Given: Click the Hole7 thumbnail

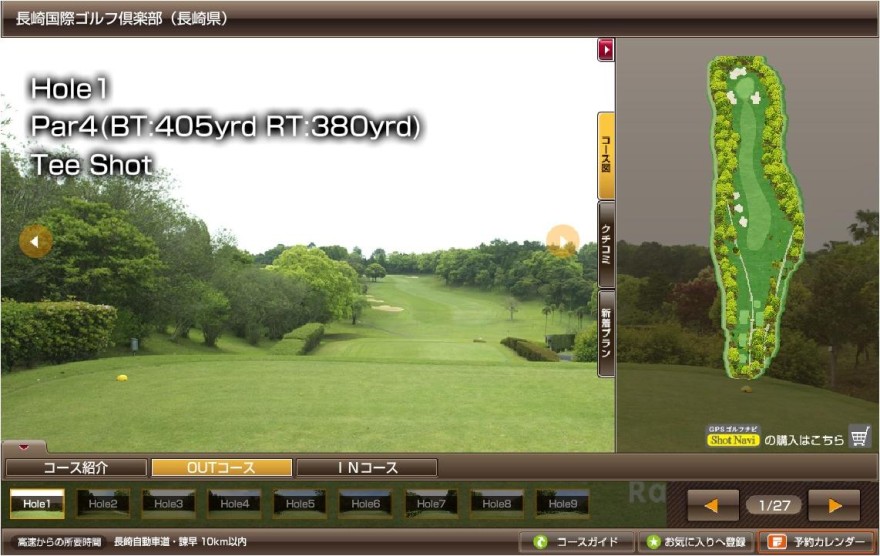Looking at the screenshot, I should (x=431, y=504).
